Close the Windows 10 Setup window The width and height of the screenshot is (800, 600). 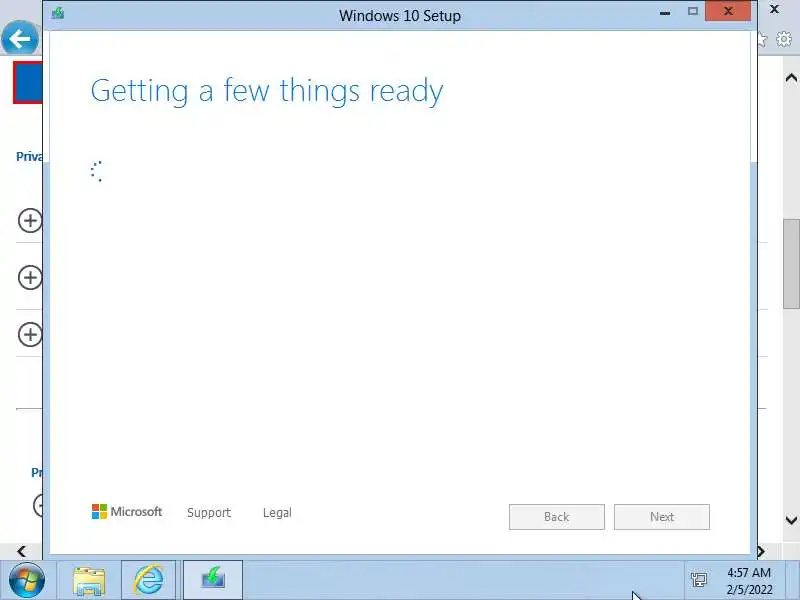pos(728,11)
